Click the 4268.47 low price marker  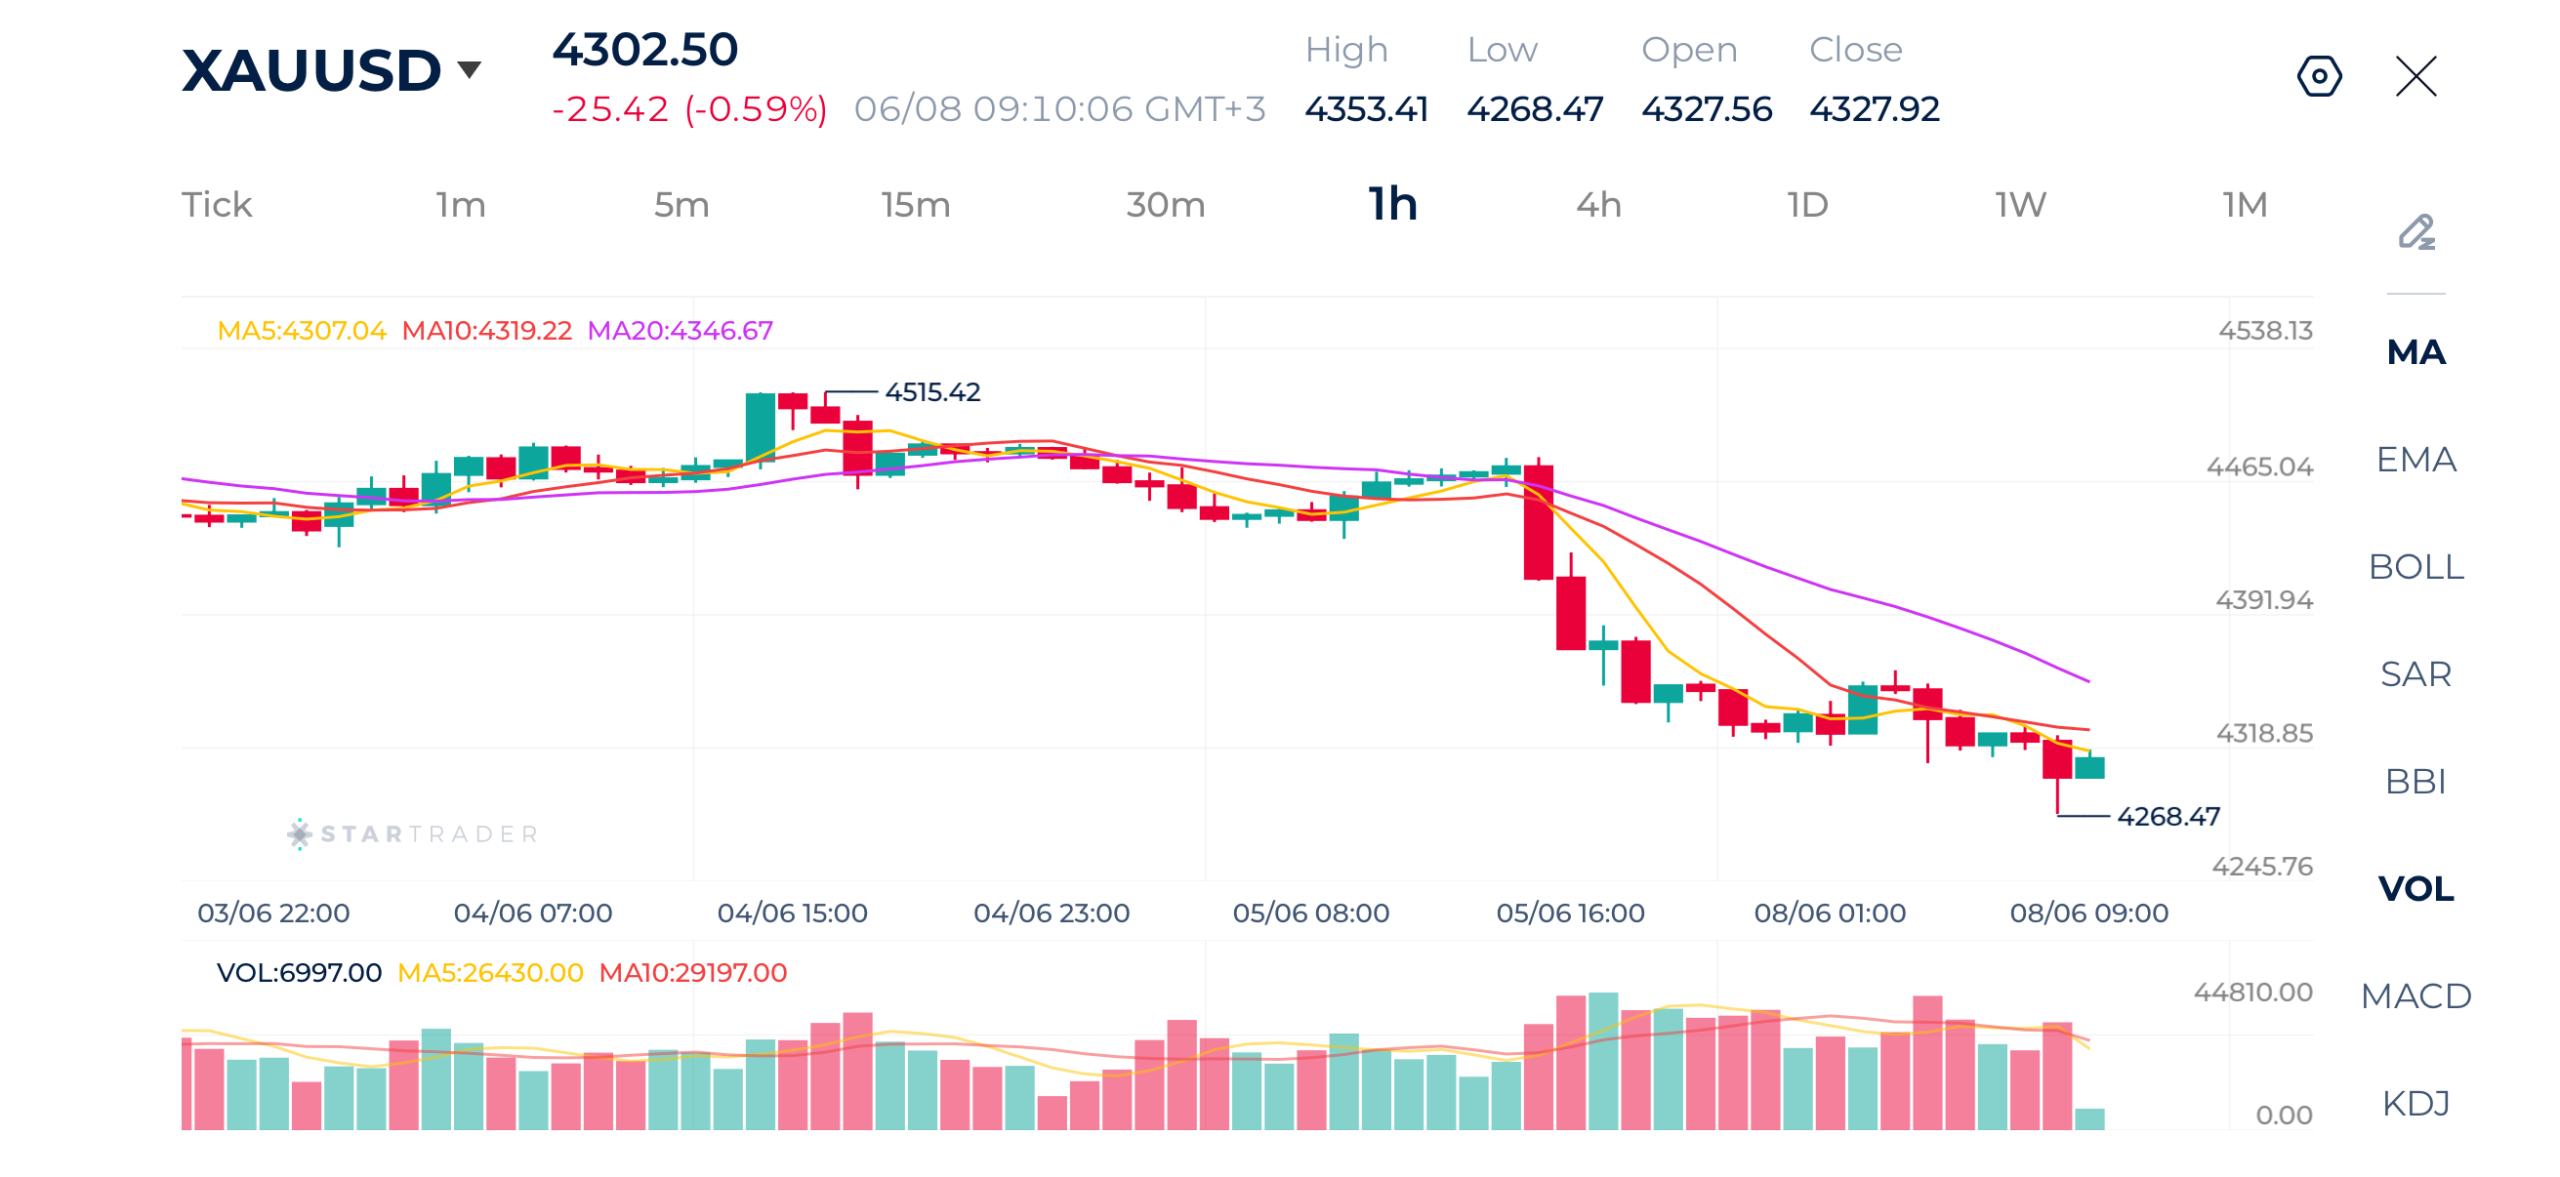tap(2167, 814)
